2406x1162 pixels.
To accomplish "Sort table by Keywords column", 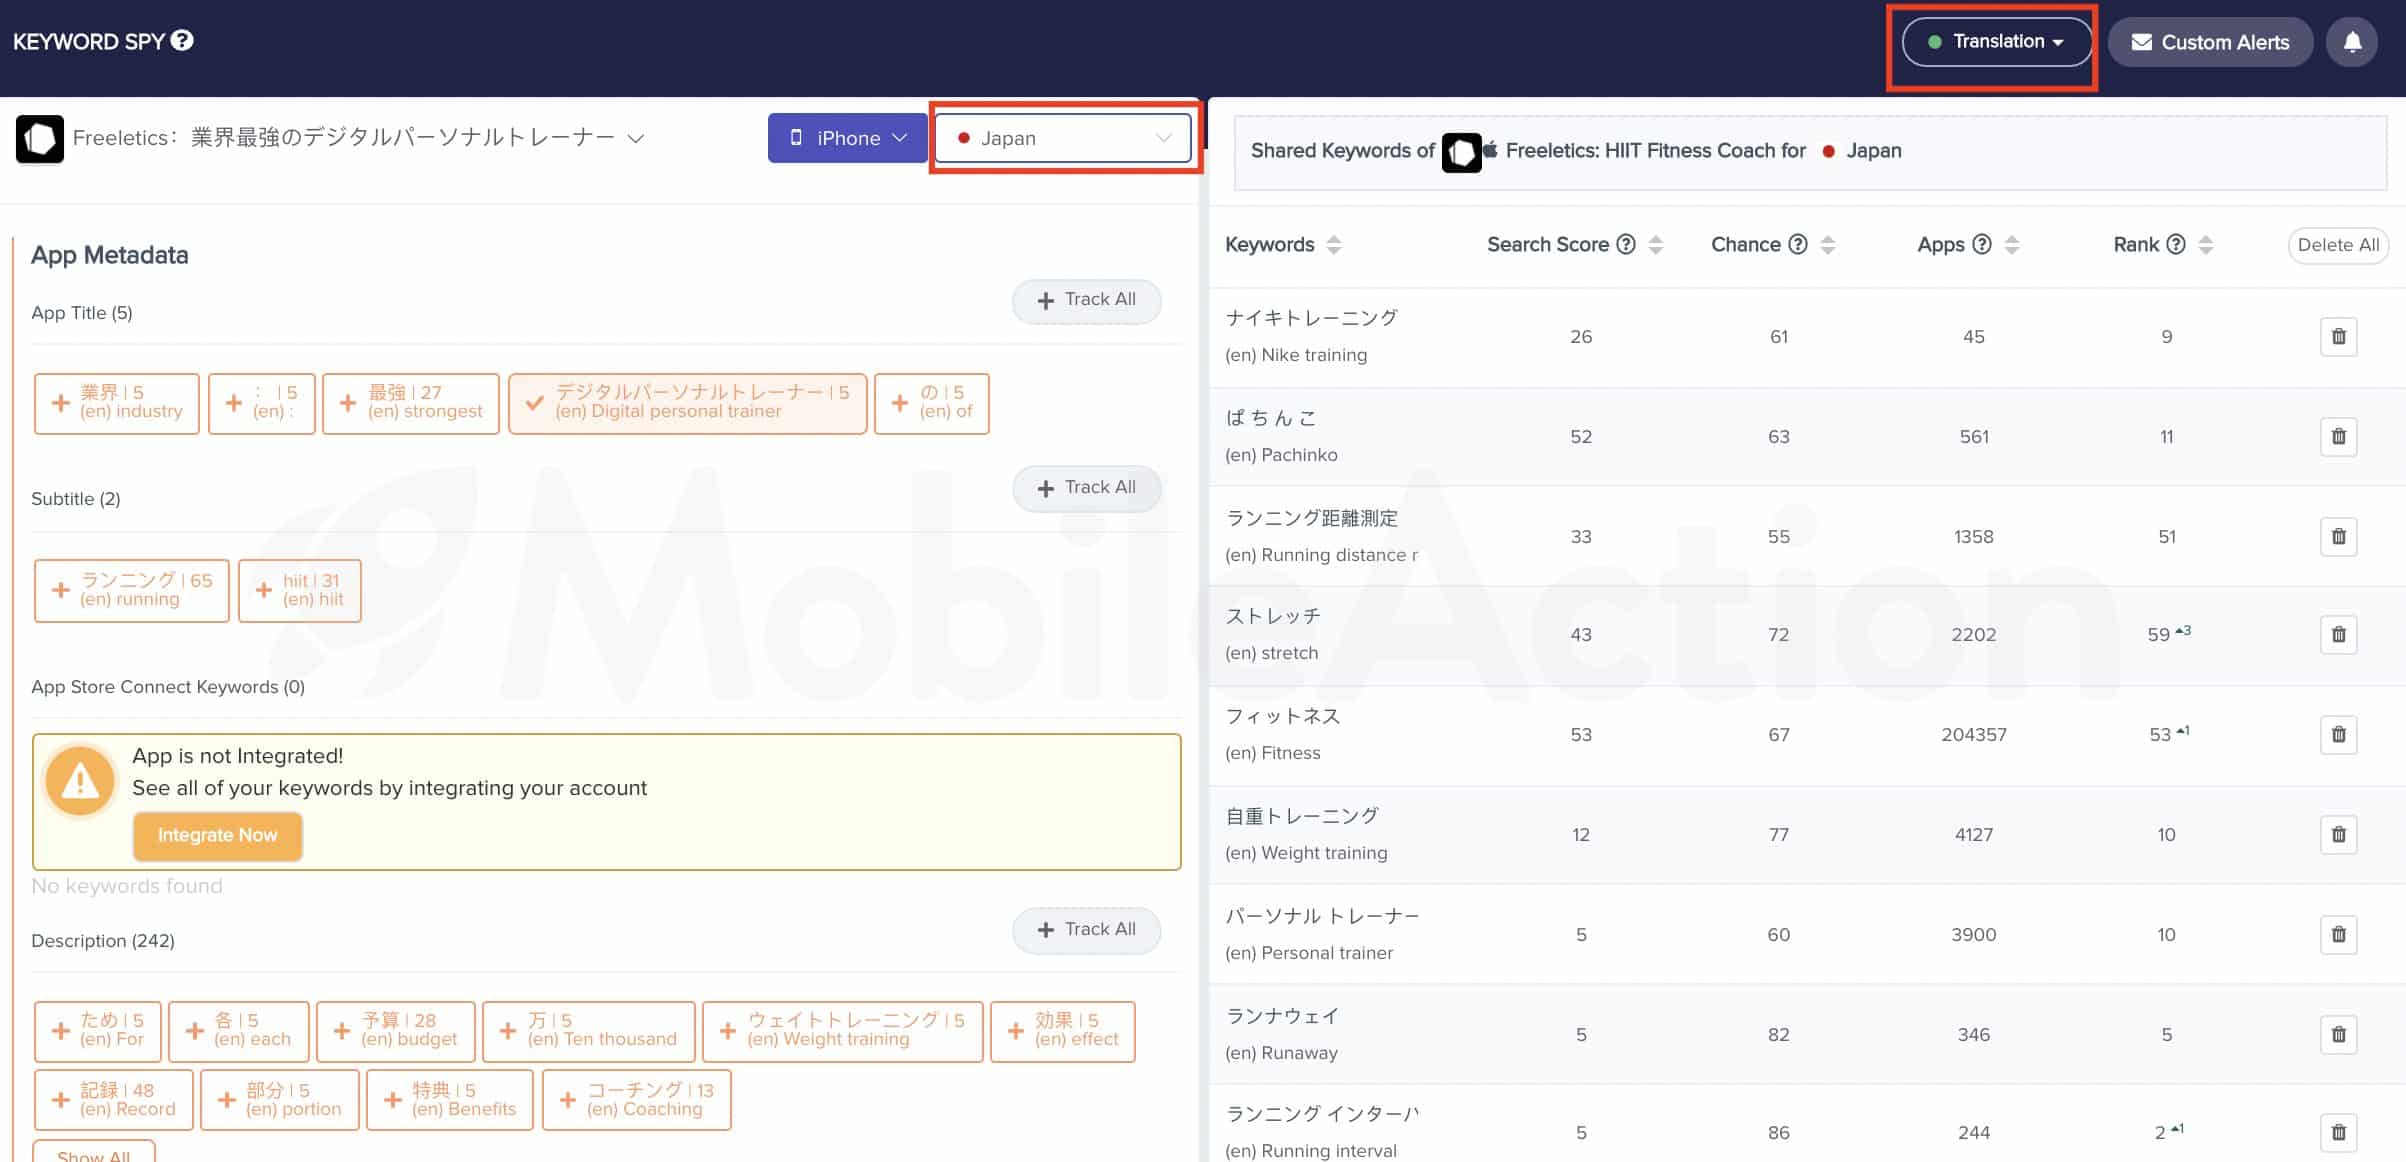I will click(x=1333, y=245).
